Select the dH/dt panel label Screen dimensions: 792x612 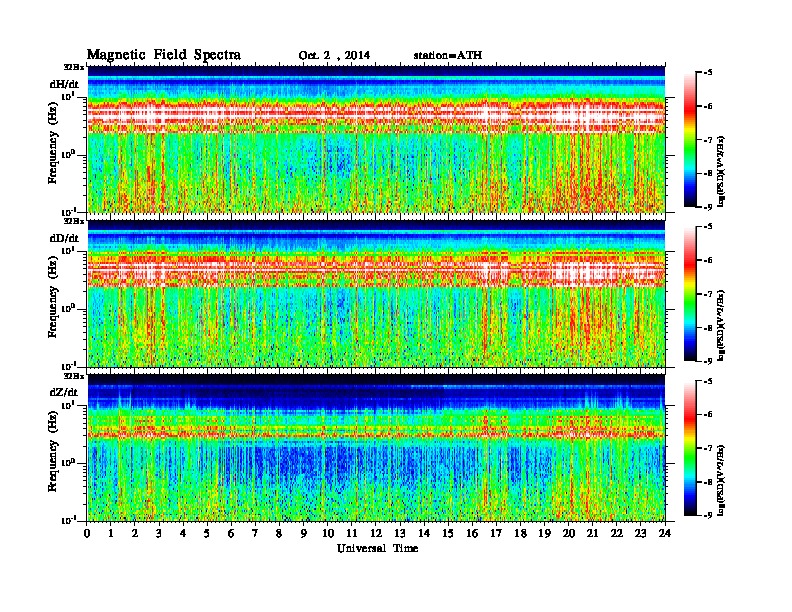64,84
